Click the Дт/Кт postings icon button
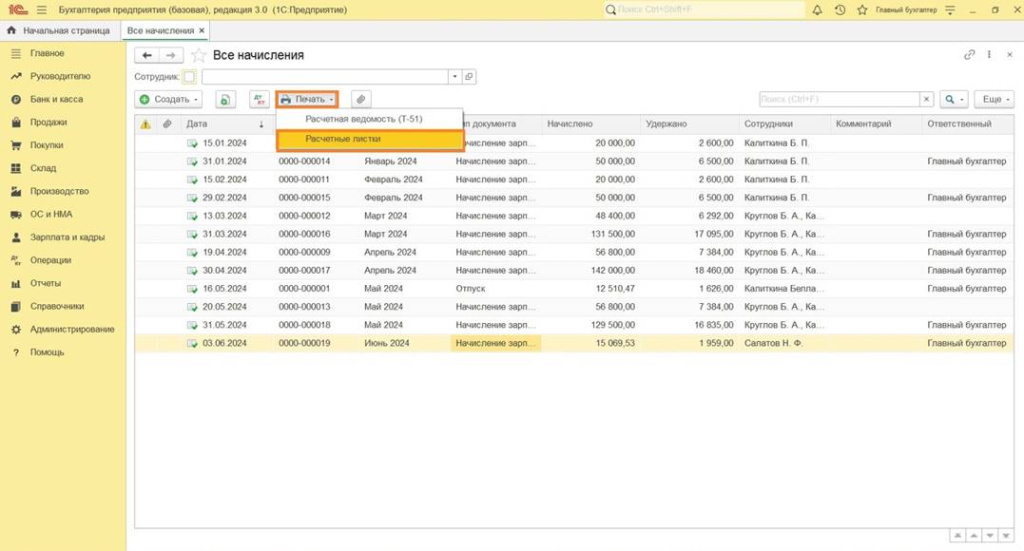 point(259,99)
